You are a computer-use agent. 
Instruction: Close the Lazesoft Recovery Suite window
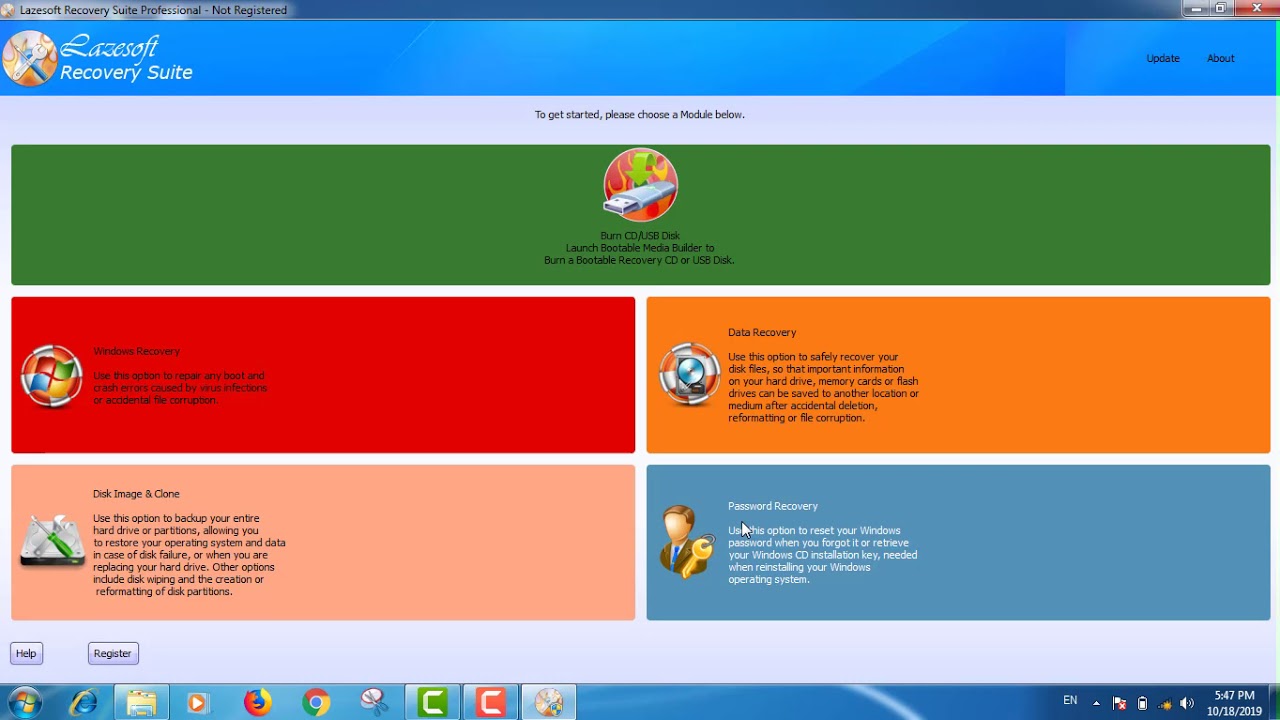[1257, 8]
